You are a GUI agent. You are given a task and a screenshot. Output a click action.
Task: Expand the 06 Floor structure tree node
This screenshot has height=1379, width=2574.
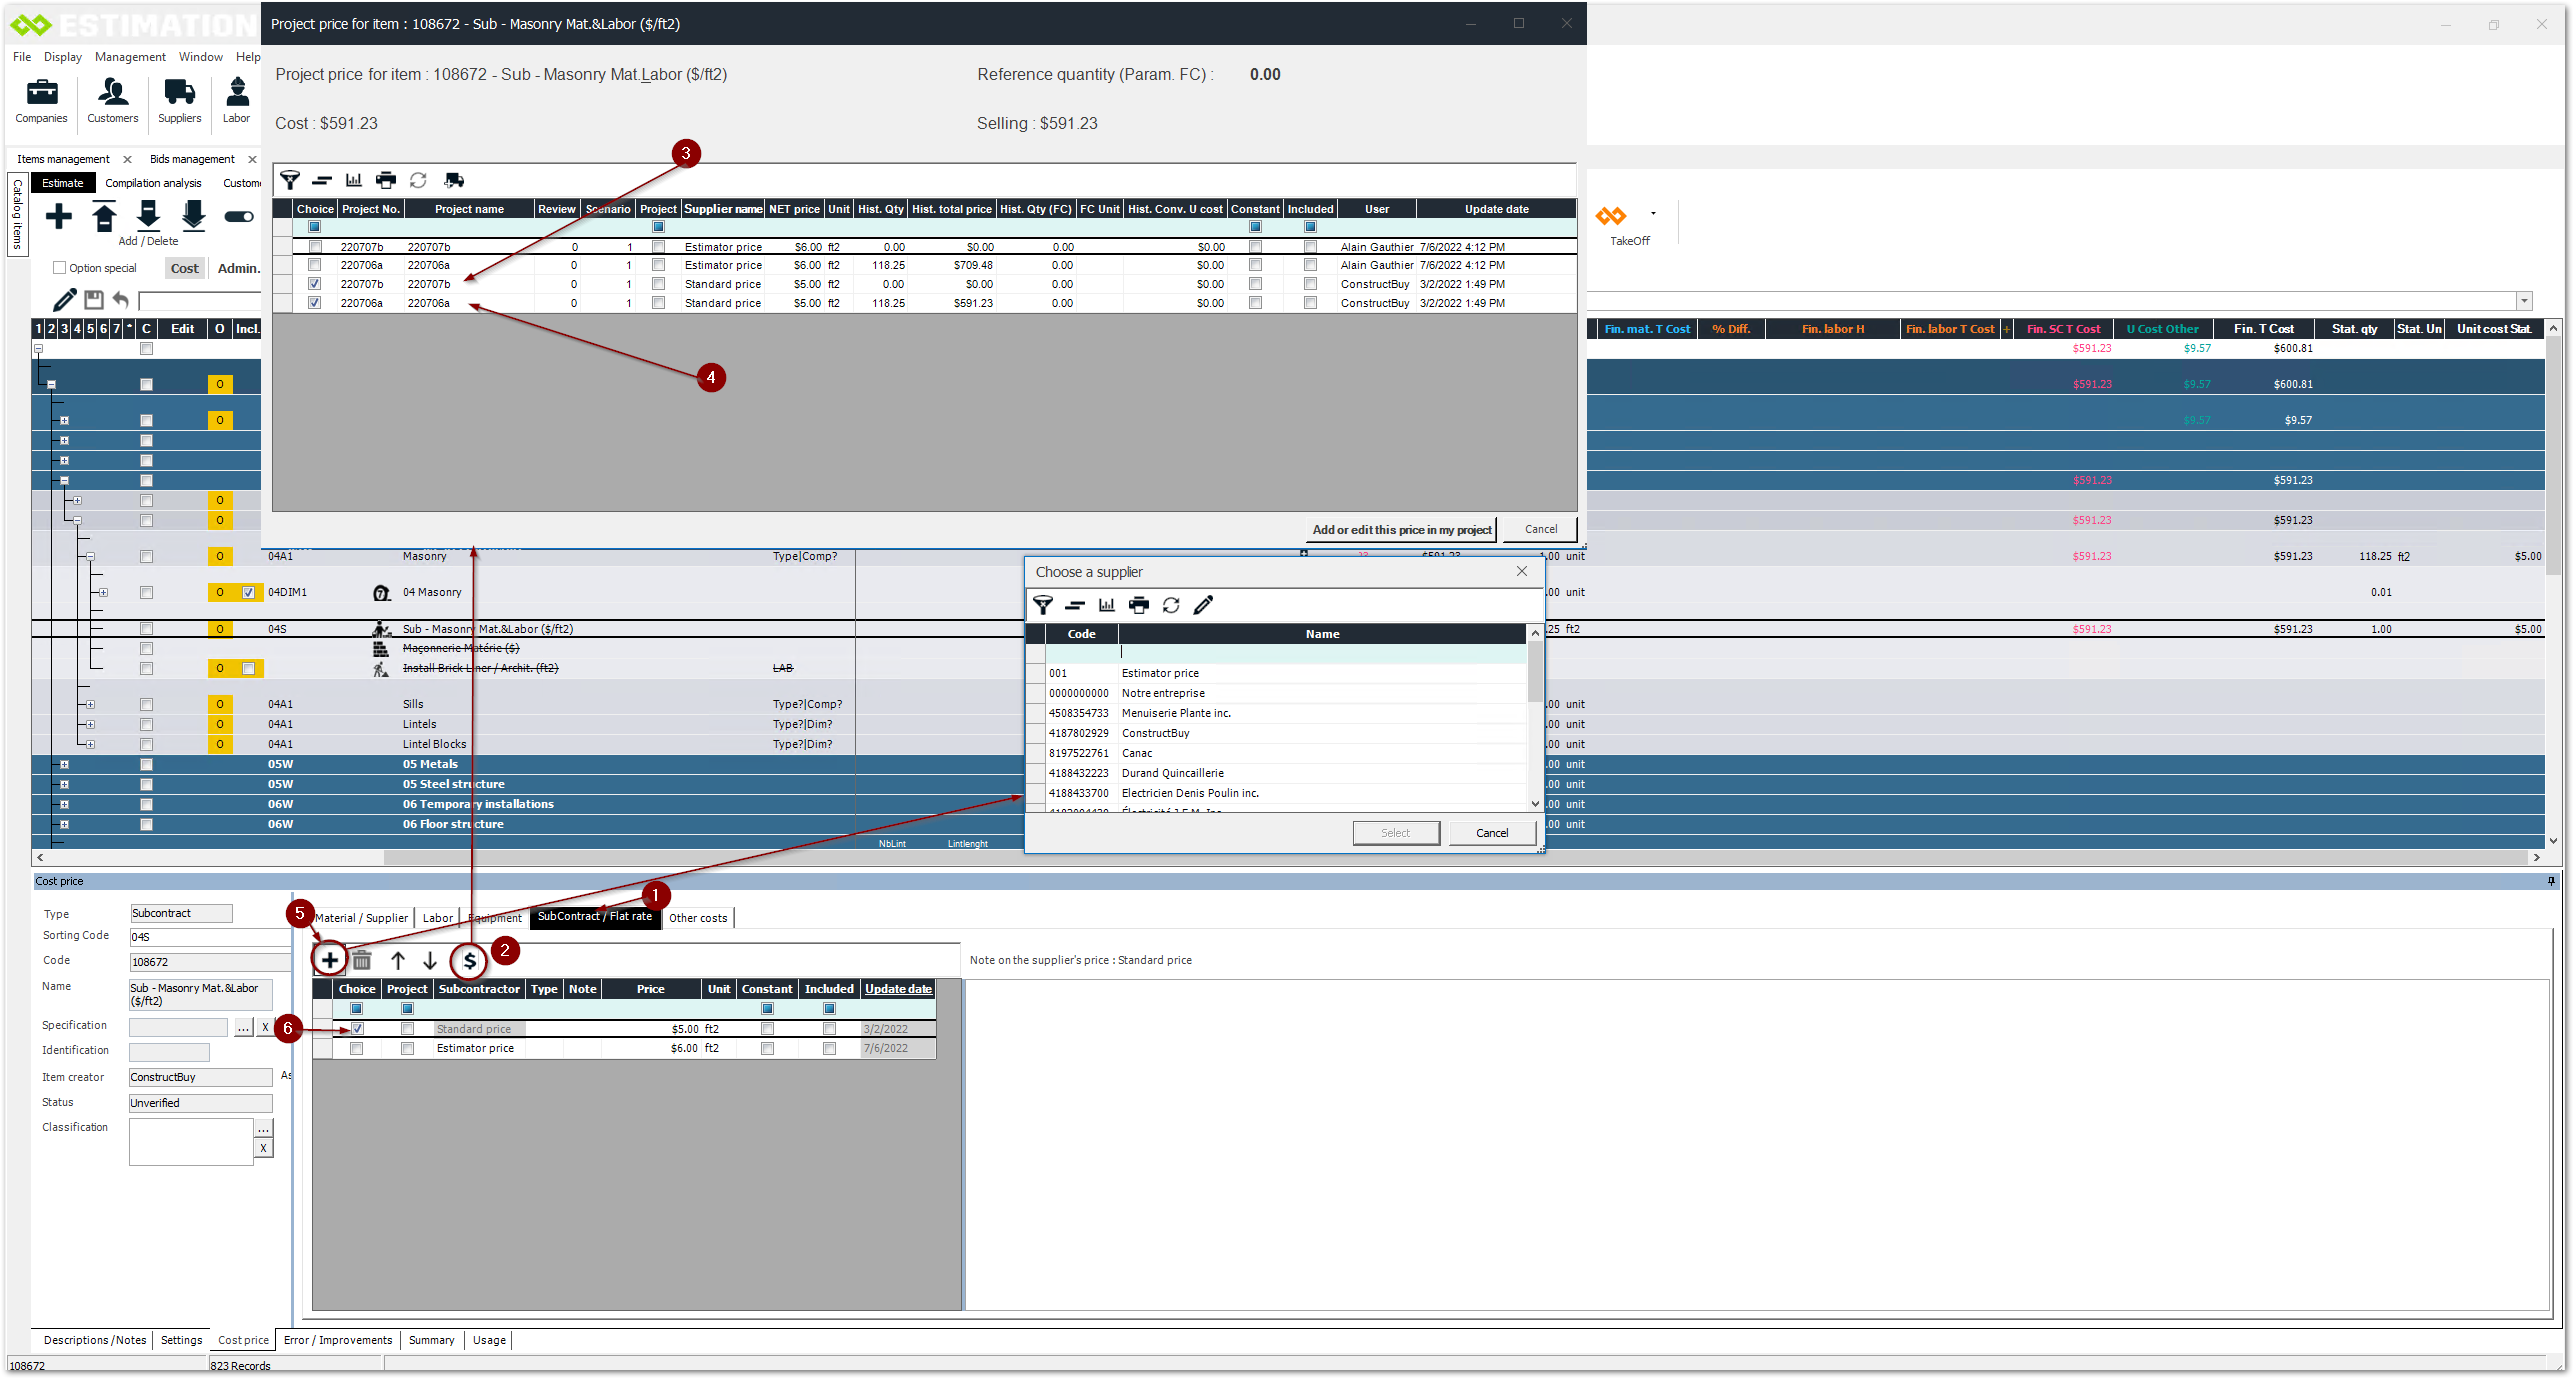[64, 825]
